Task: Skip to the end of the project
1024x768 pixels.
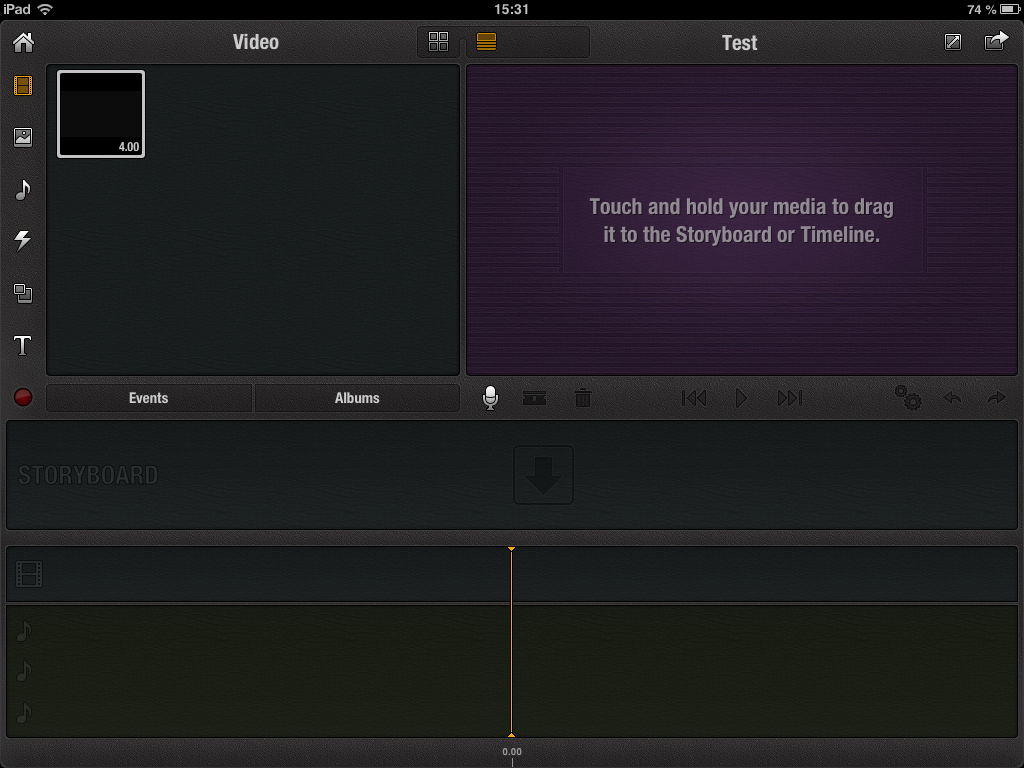Action: click(x=790, y=398)
